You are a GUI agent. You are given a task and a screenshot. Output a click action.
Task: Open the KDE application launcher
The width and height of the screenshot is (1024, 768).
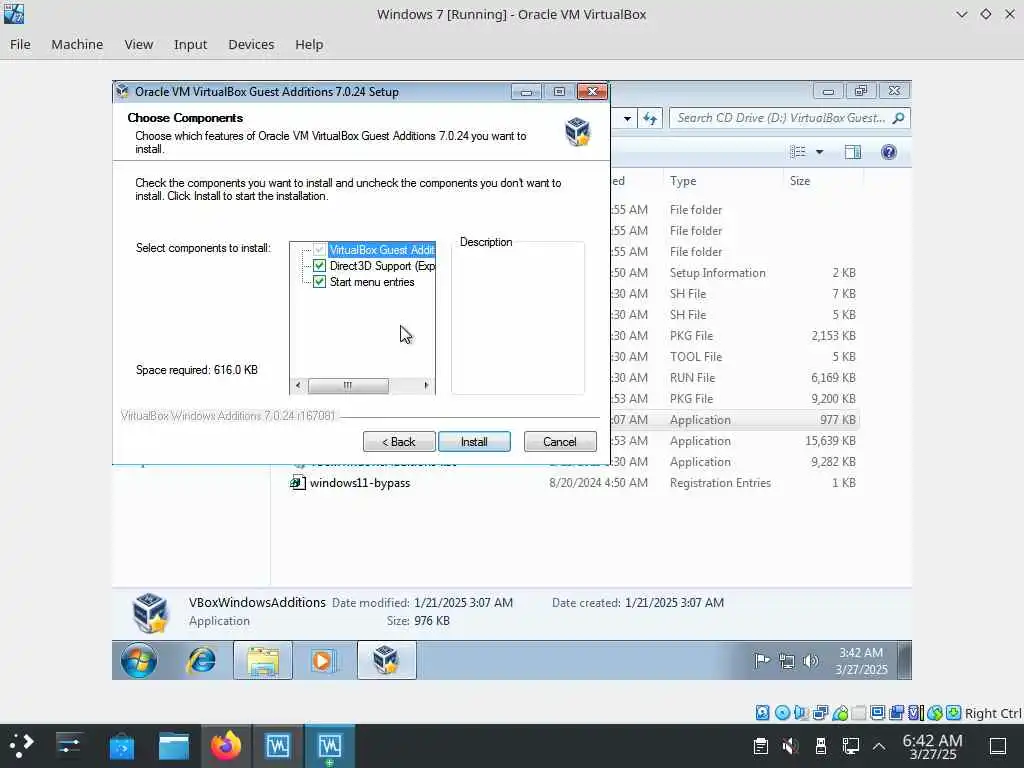(x=22, y=746)
